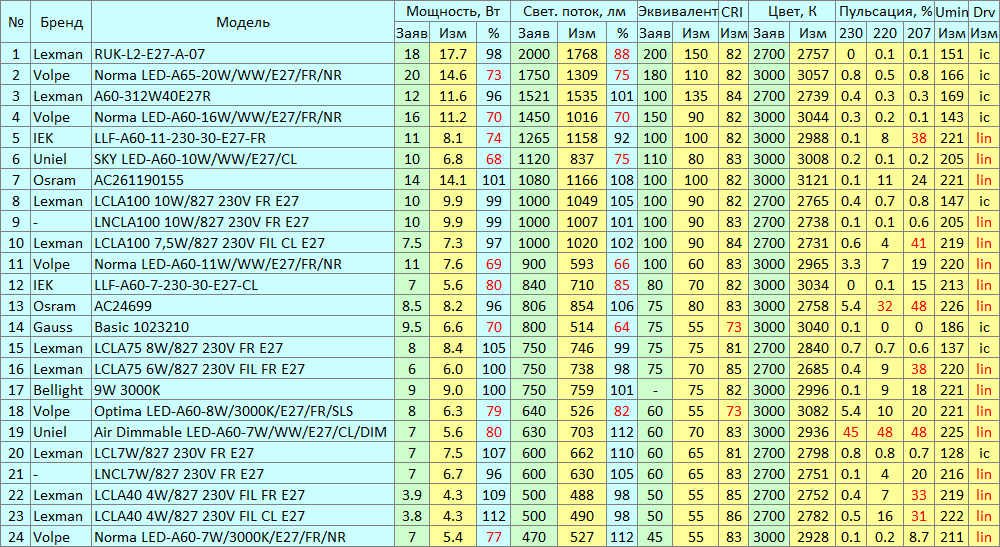Click the Bellight brand cell
Screen dimensions: 1000x547
[x=61, y=391]
